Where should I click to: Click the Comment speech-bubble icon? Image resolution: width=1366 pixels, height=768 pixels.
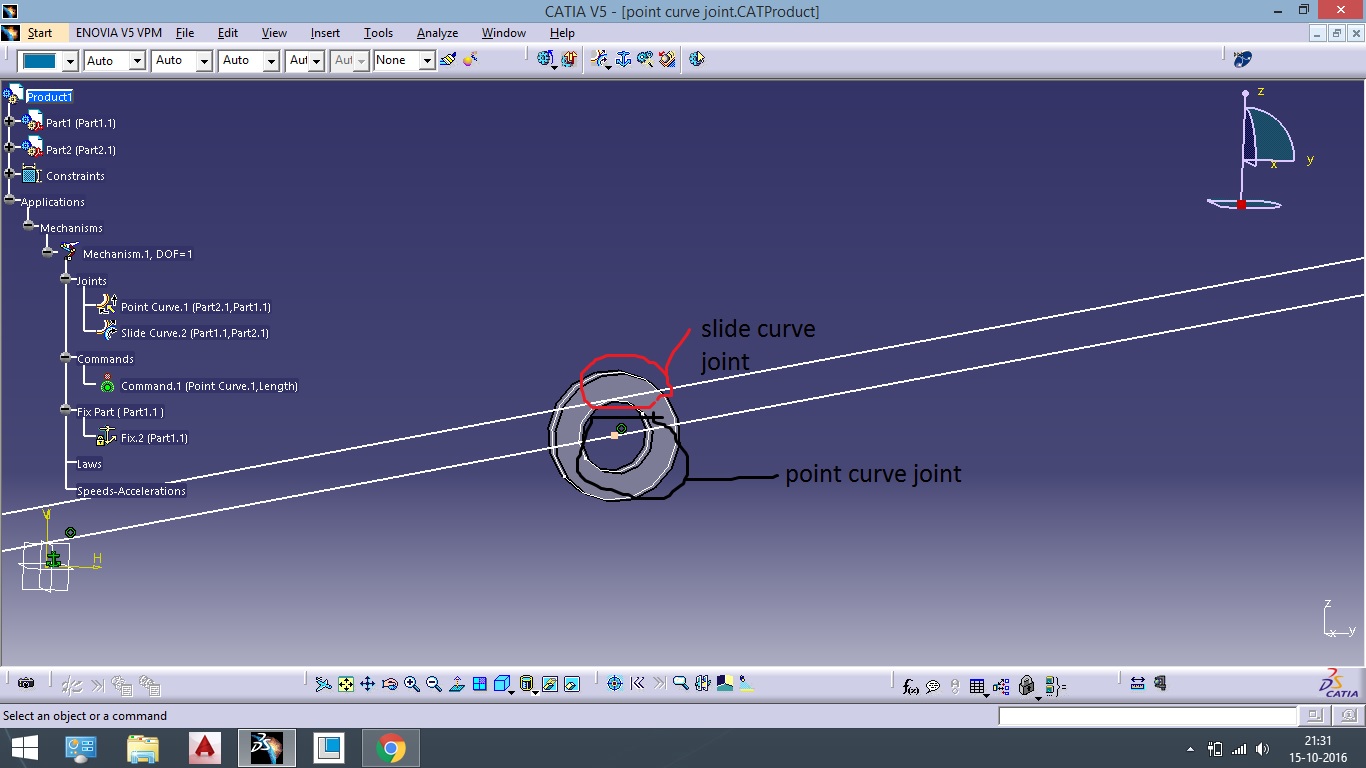(x=933, y=686)
